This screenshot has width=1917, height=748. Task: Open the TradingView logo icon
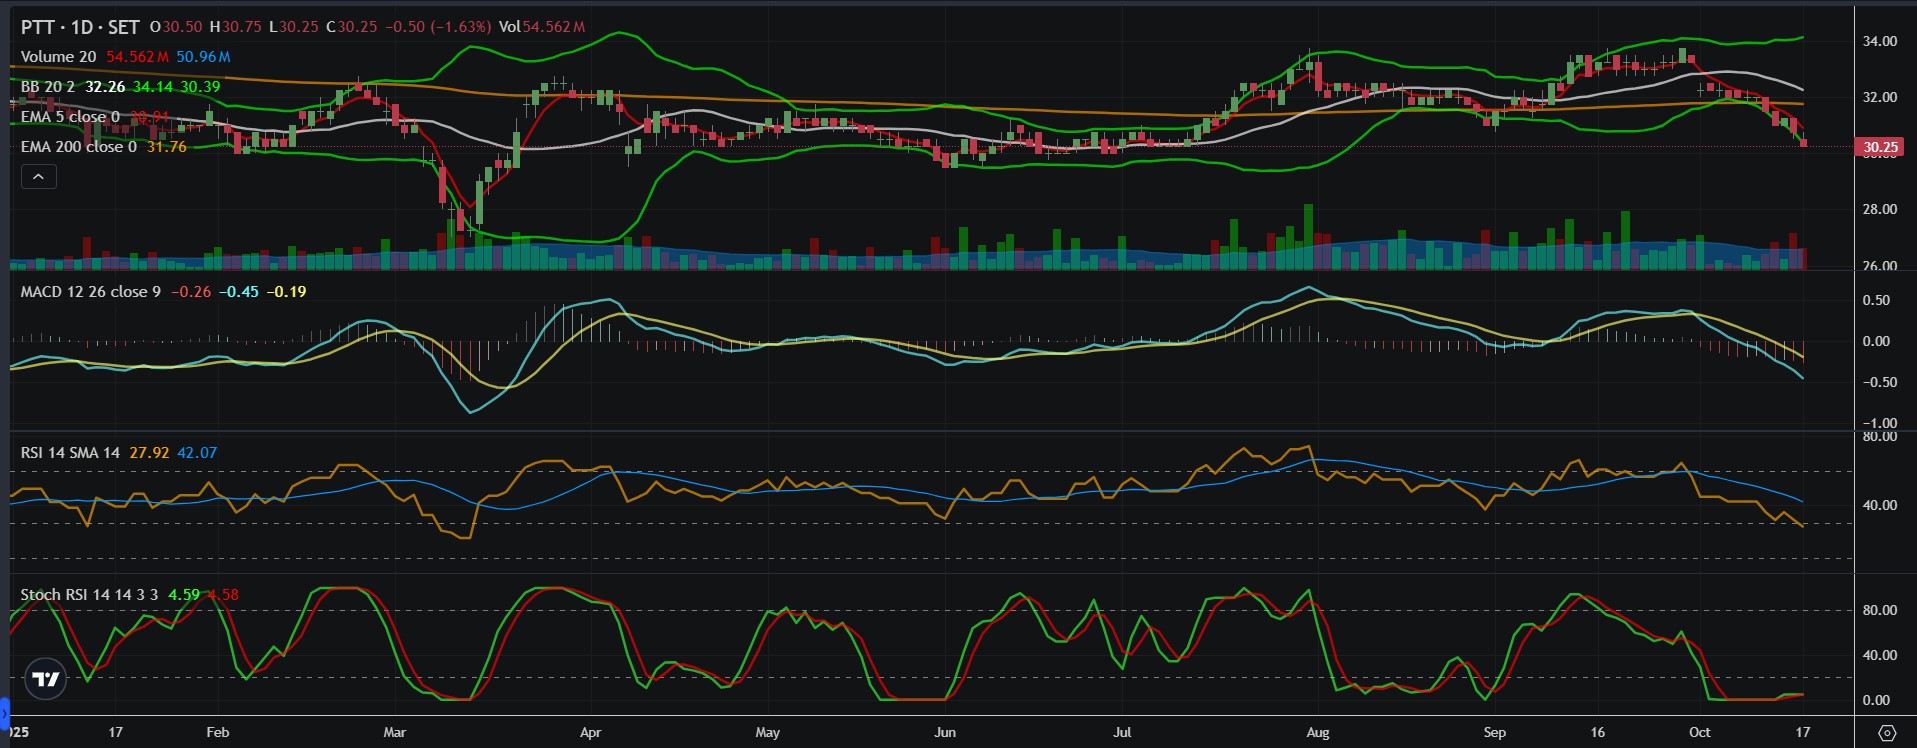click(x=46, y=680)
